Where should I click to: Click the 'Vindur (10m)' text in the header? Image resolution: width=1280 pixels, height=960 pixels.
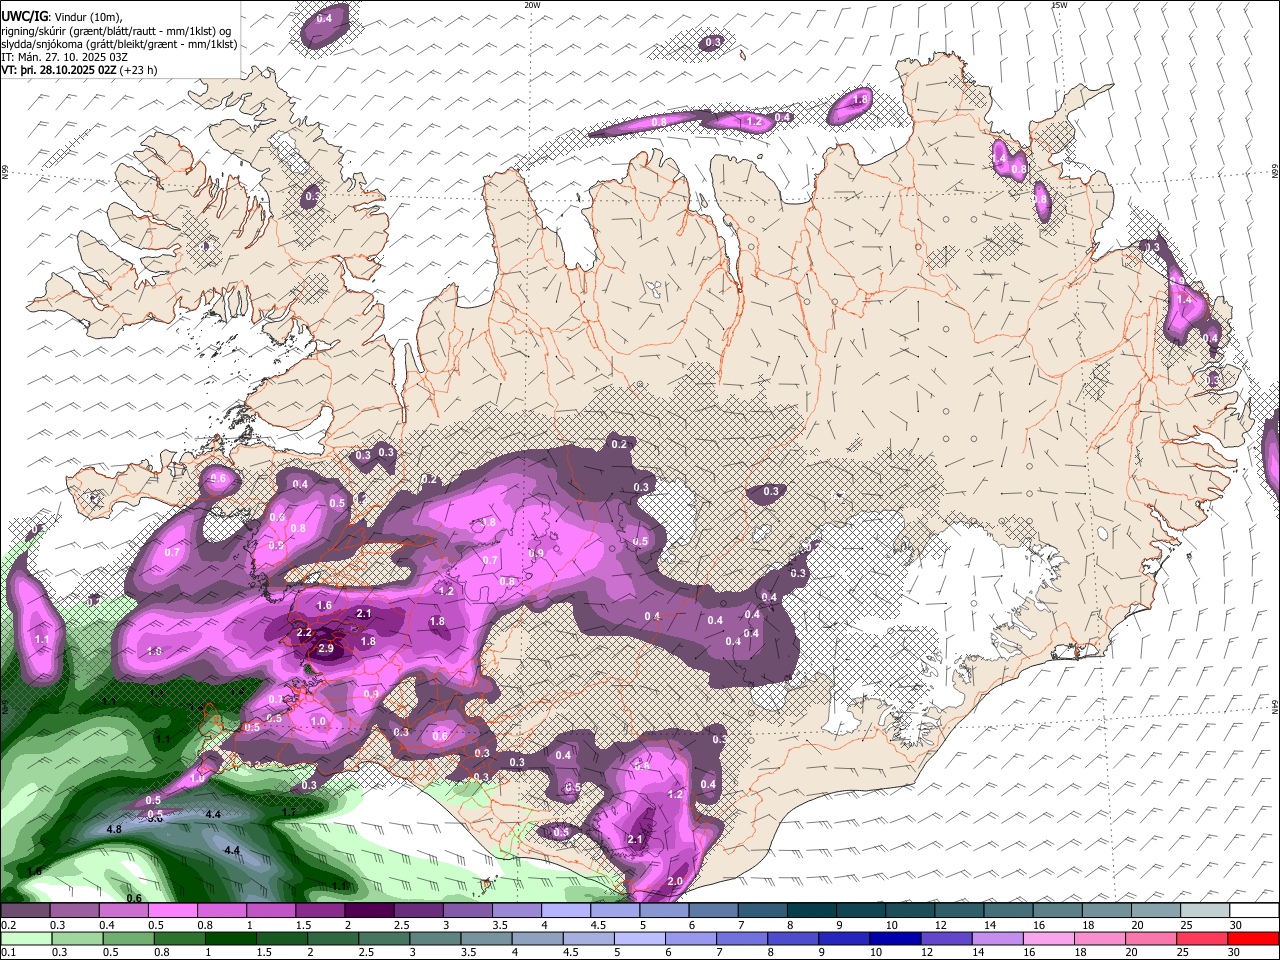click(x=88, y=17)
